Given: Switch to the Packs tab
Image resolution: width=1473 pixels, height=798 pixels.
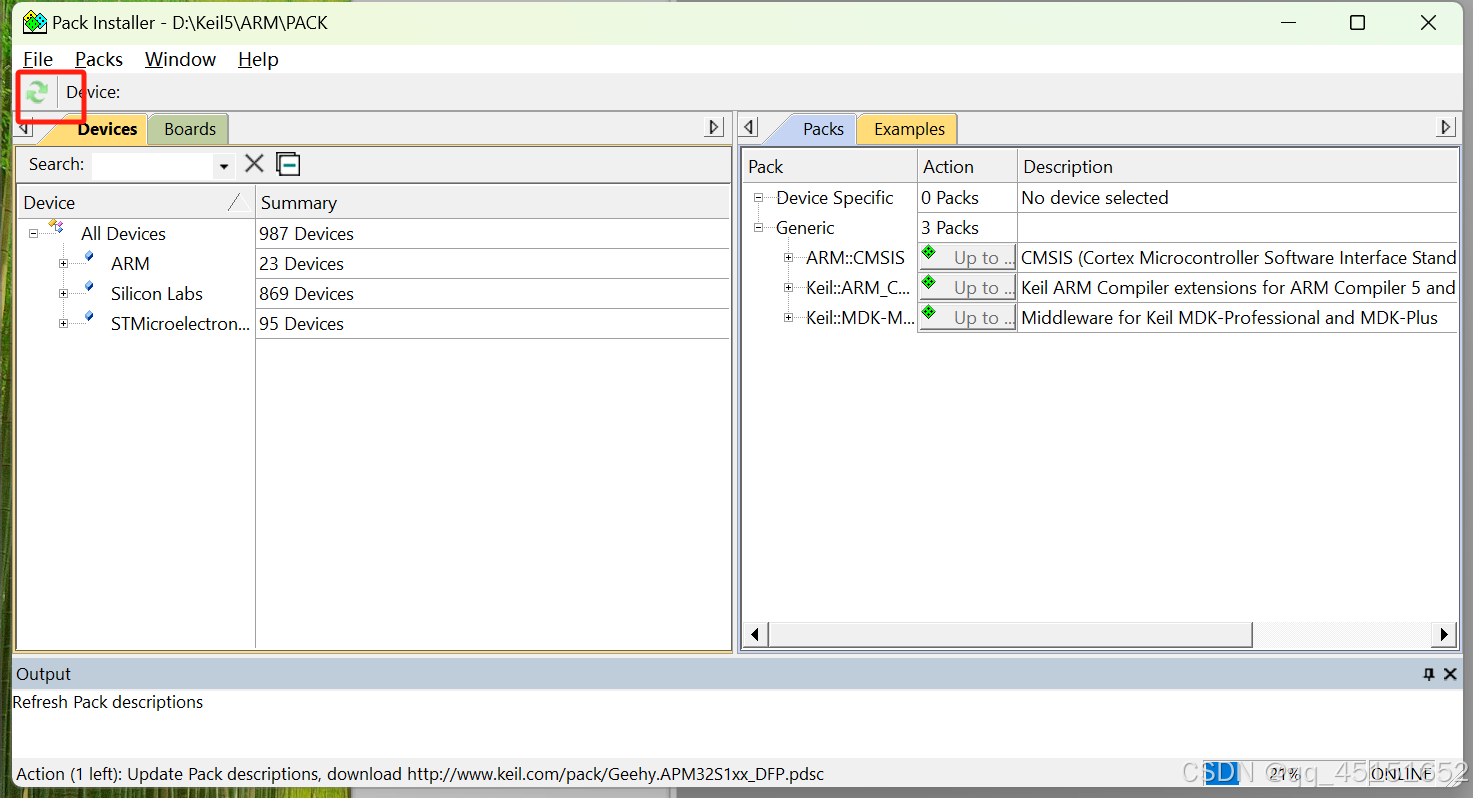Looking at the screenshot, I should tap(823, 129).
